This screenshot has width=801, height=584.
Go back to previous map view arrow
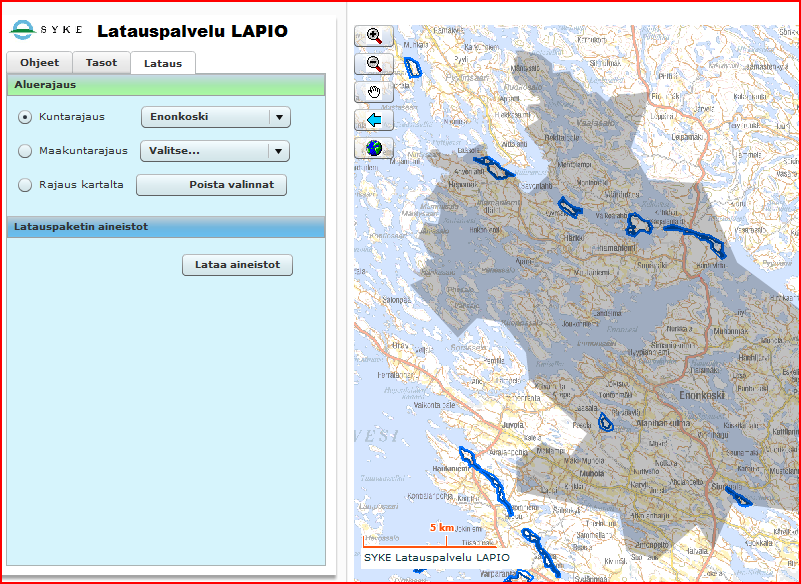click(374, 121)
